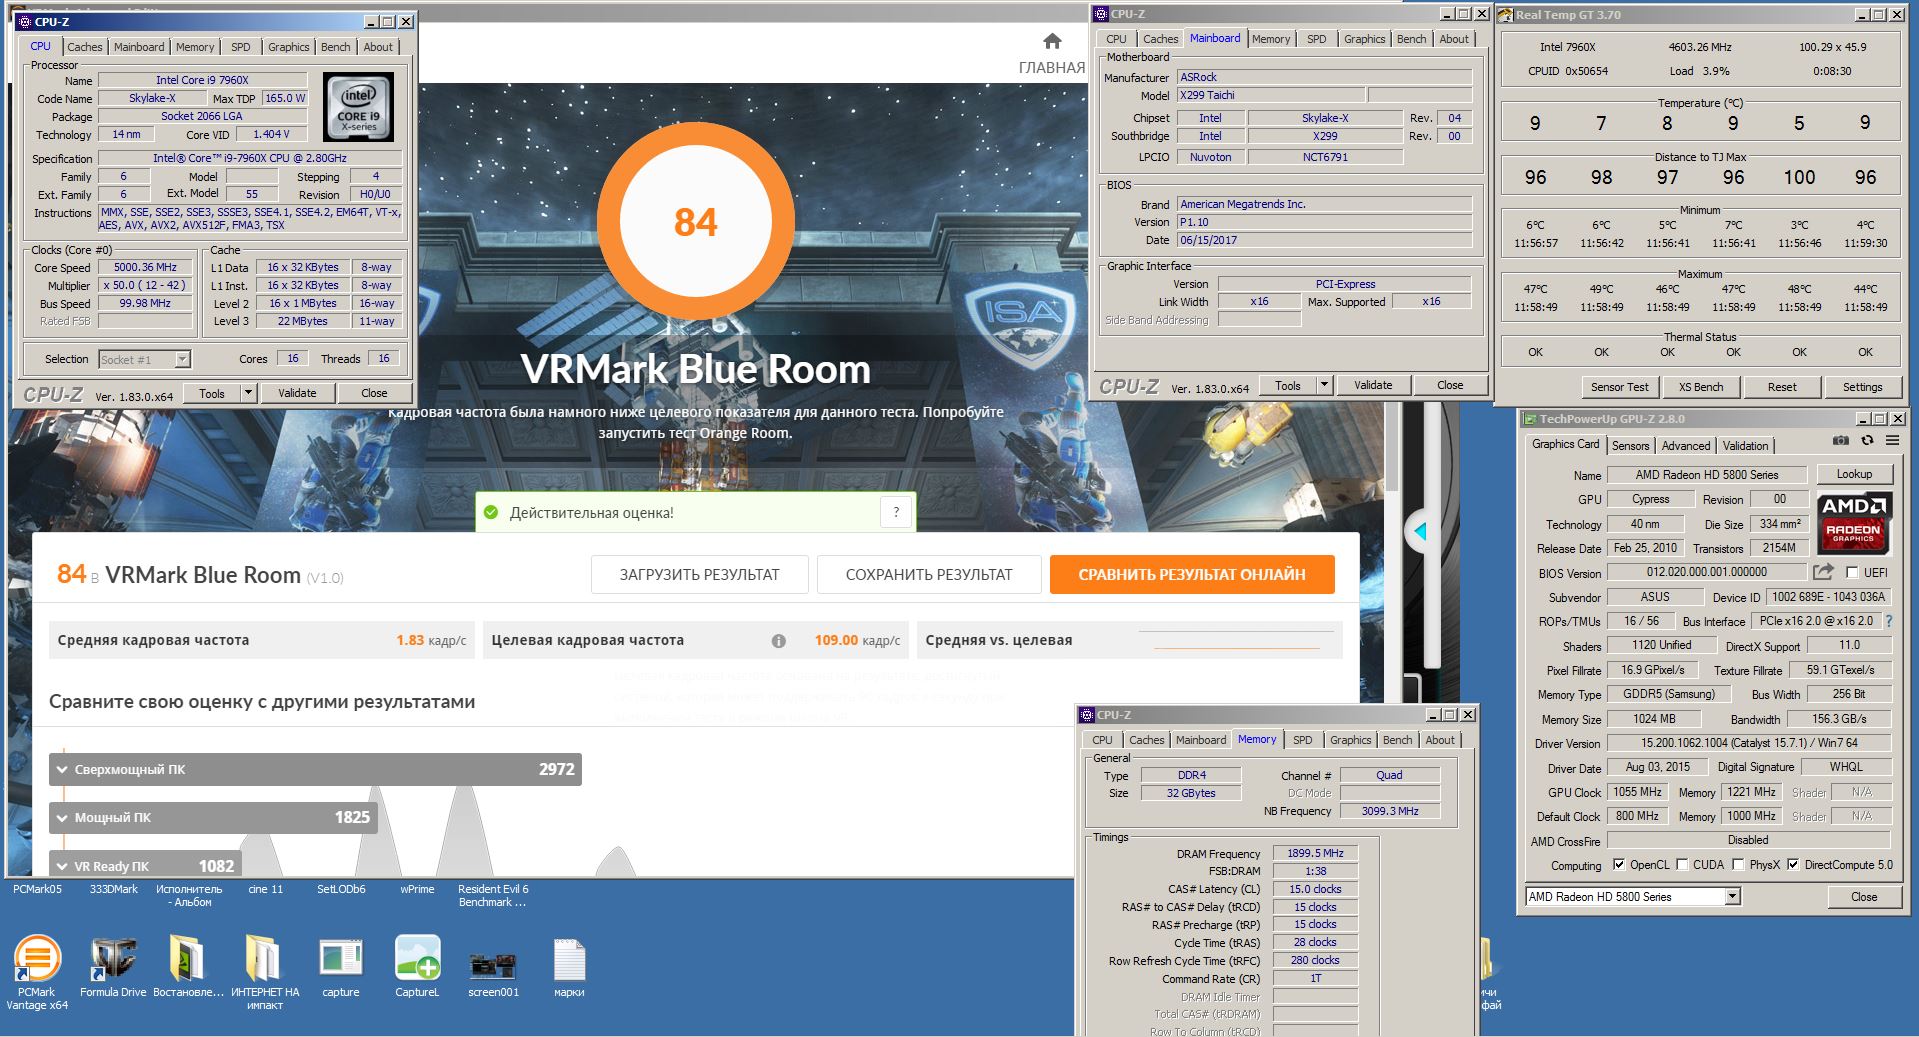Click Sensor Test in Real Temp
The height and width of the screenshot is (1037, 1919).
[x=1619, y=387]
